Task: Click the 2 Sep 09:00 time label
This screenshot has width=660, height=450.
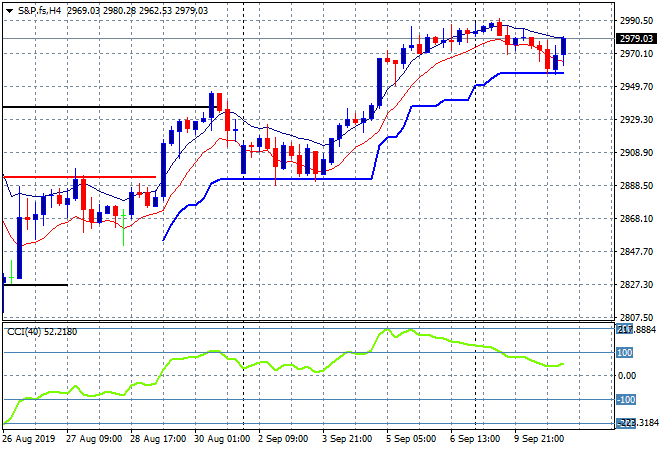Action: (x=283, y=439)
